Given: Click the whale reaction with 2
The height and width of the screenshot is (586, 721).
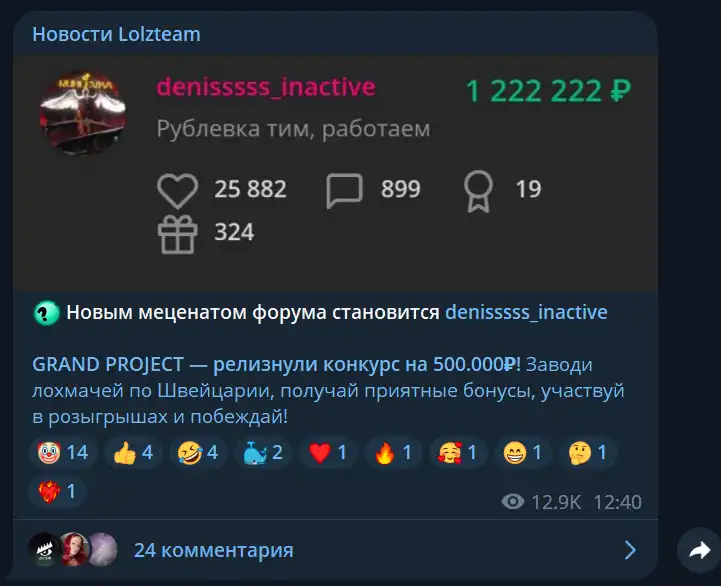Looking at the screenshot, I should pyautogui.click(x=263, y=453).
